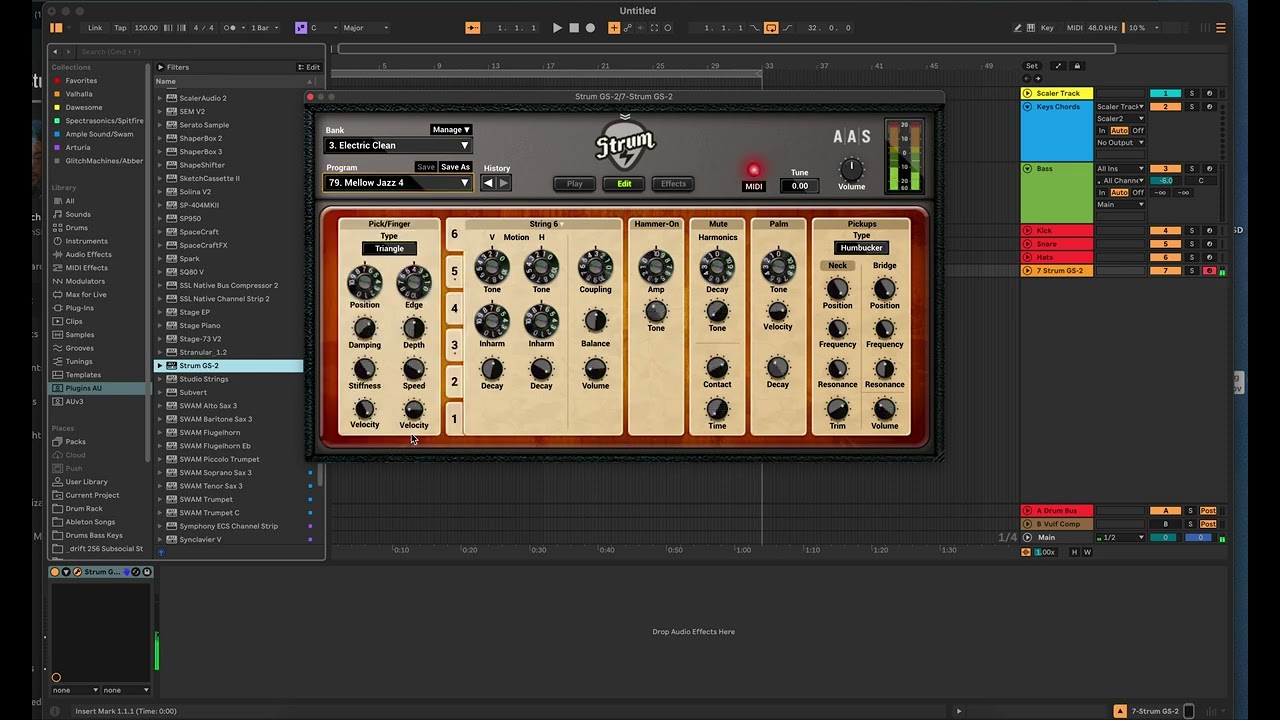
Task: Open the Ableton Songs folder
Action: tap(90, 522)
